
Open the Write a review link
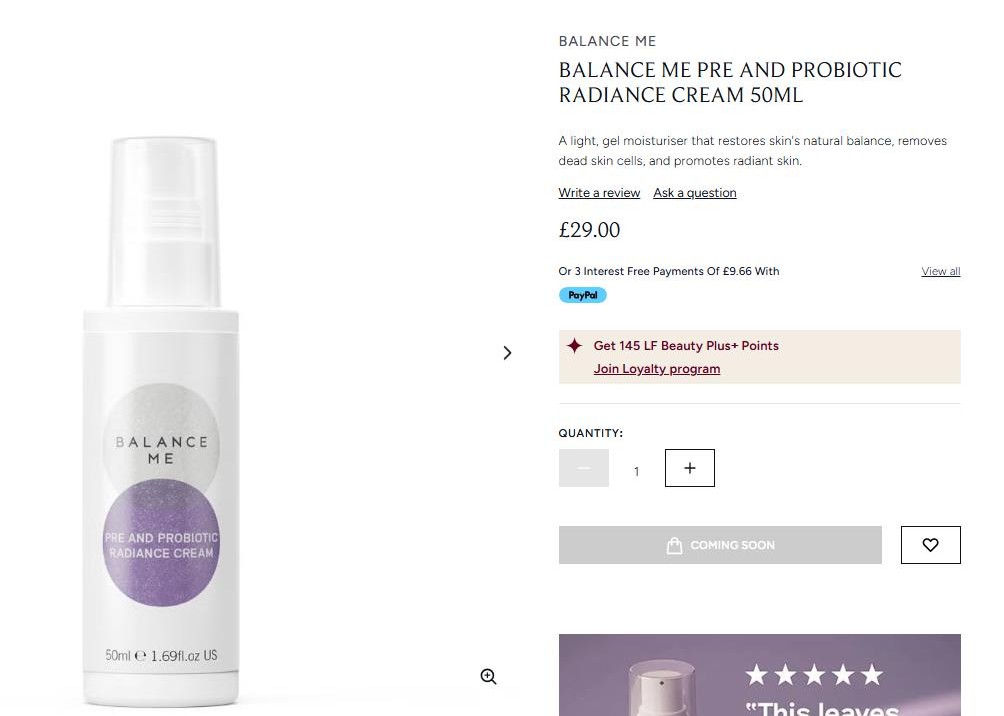[599, 193]
